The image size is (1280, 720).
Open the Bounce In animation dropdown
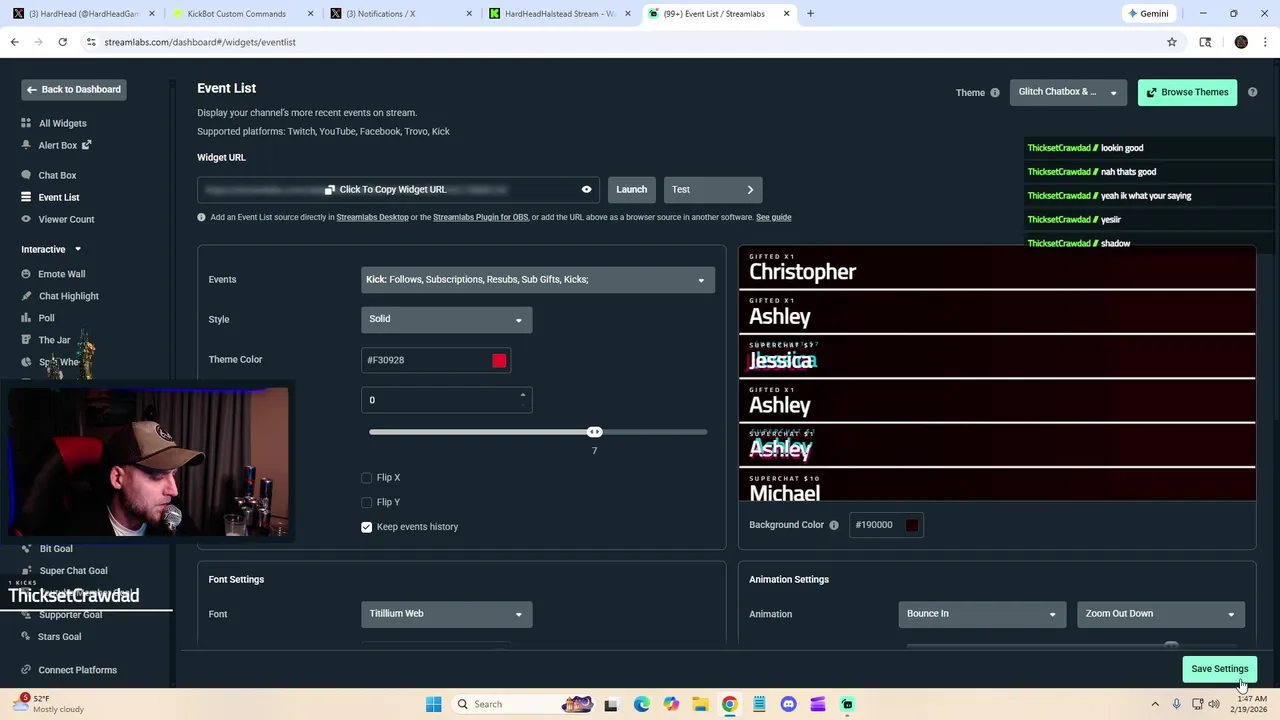tap(981, 614)
